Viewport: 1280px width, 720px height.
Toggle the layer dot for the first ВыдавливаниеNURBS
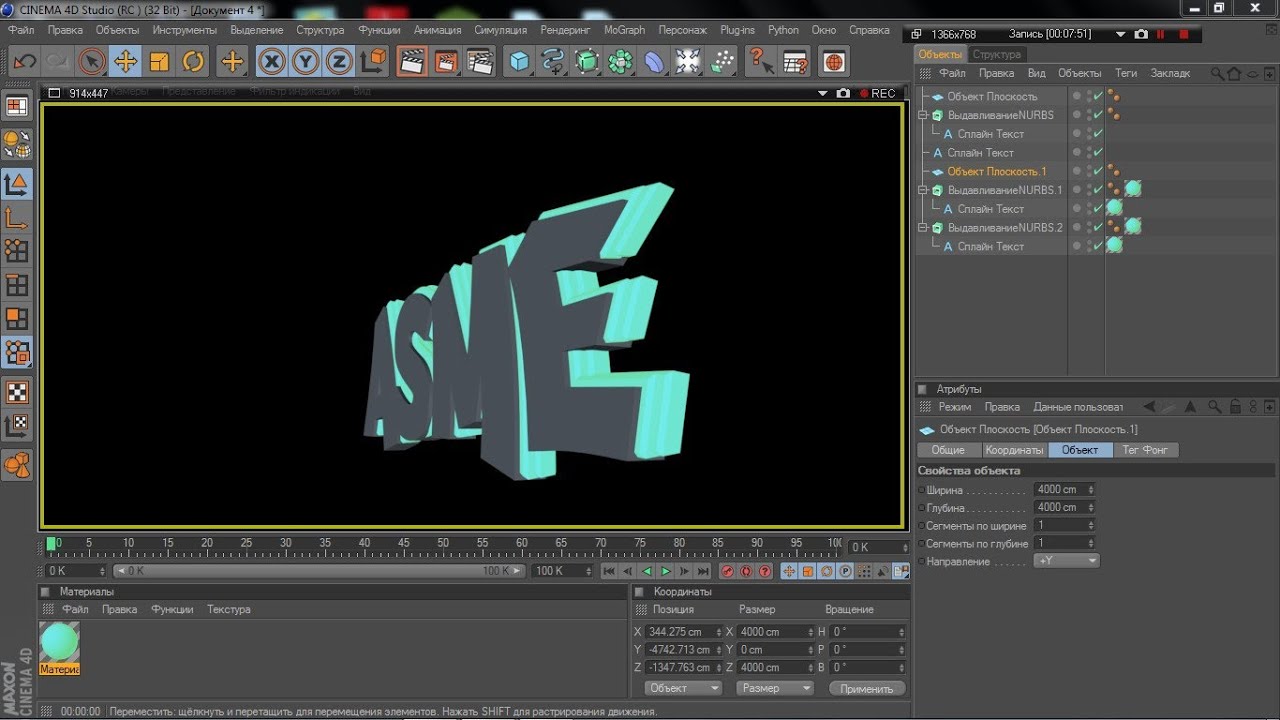point(1077,115)
